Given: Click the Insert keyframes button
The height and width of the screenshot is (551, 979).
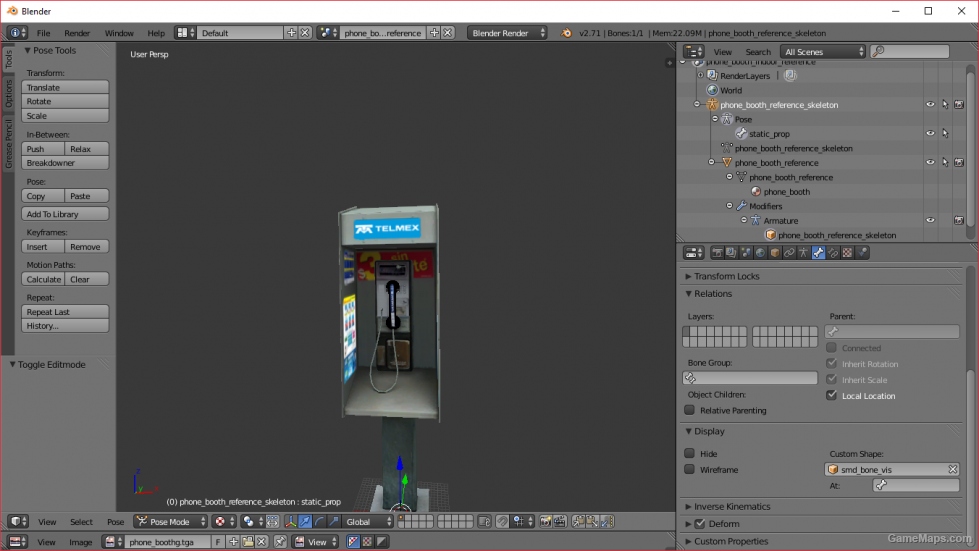Looking at the screenshot, I should (x=42, y=246).
